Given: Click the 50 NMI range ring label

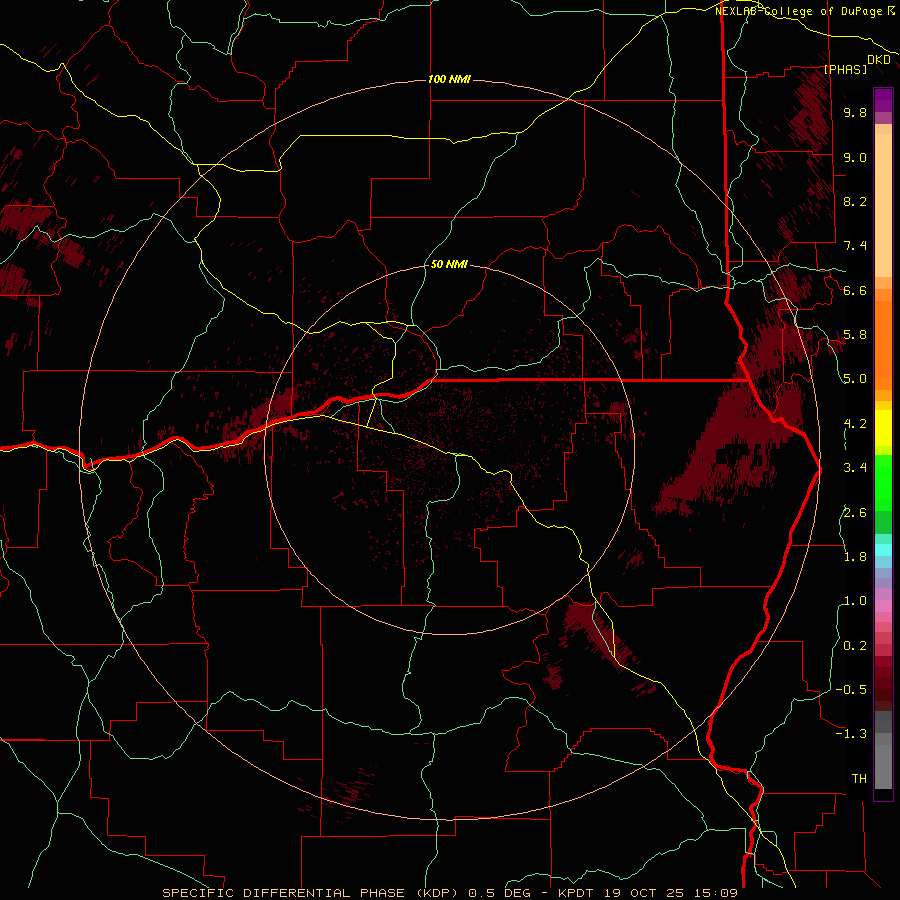Looking at the screenshot, I should click(x=449, y=264).
